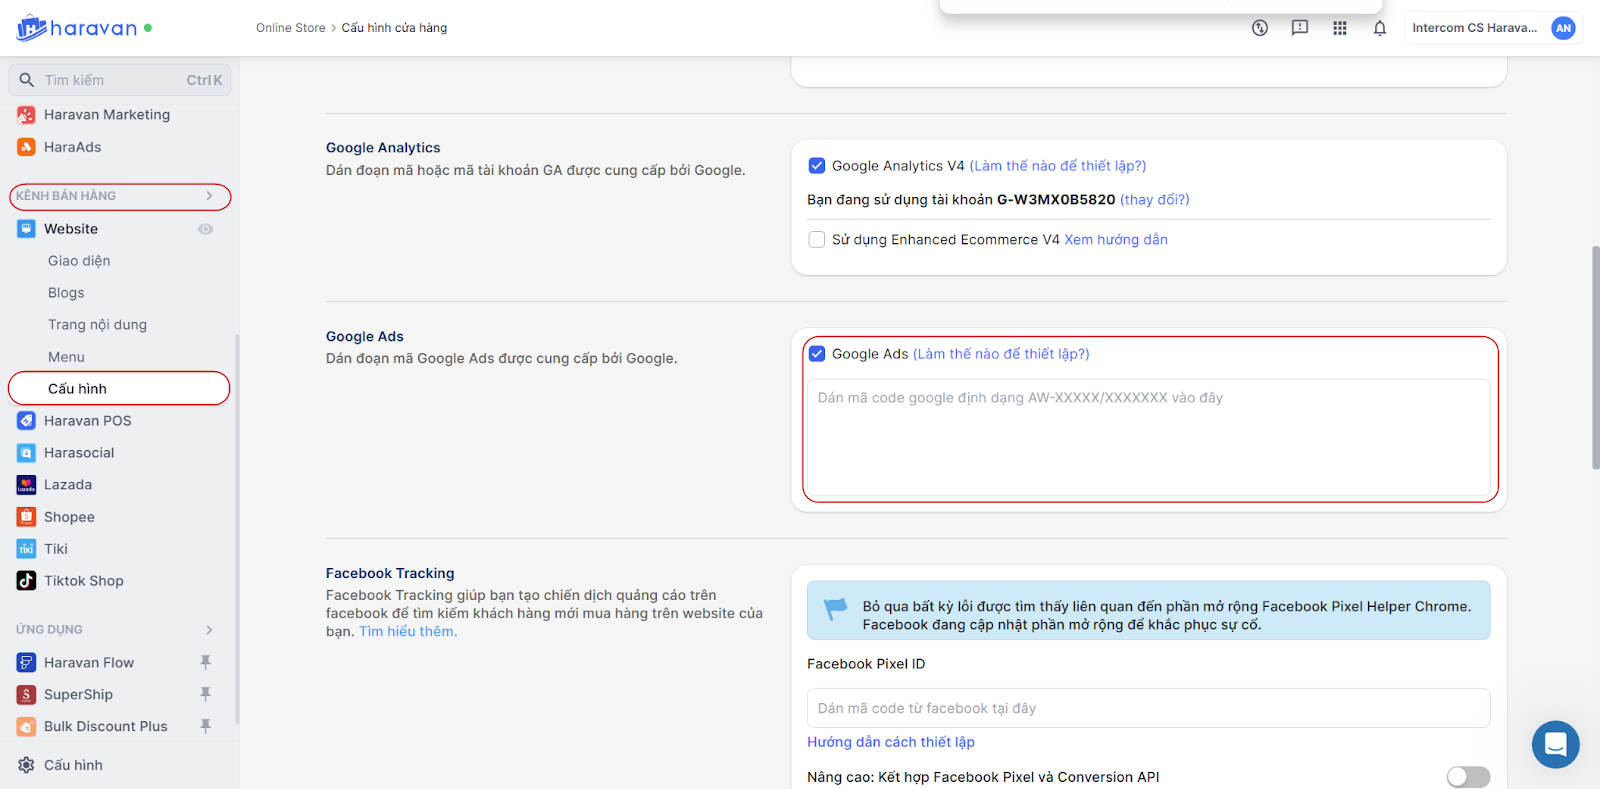The height and width of the screenshot is (789, 1600).
Task: Unpin the Haravan Flow app
Action: coord(205,662)
